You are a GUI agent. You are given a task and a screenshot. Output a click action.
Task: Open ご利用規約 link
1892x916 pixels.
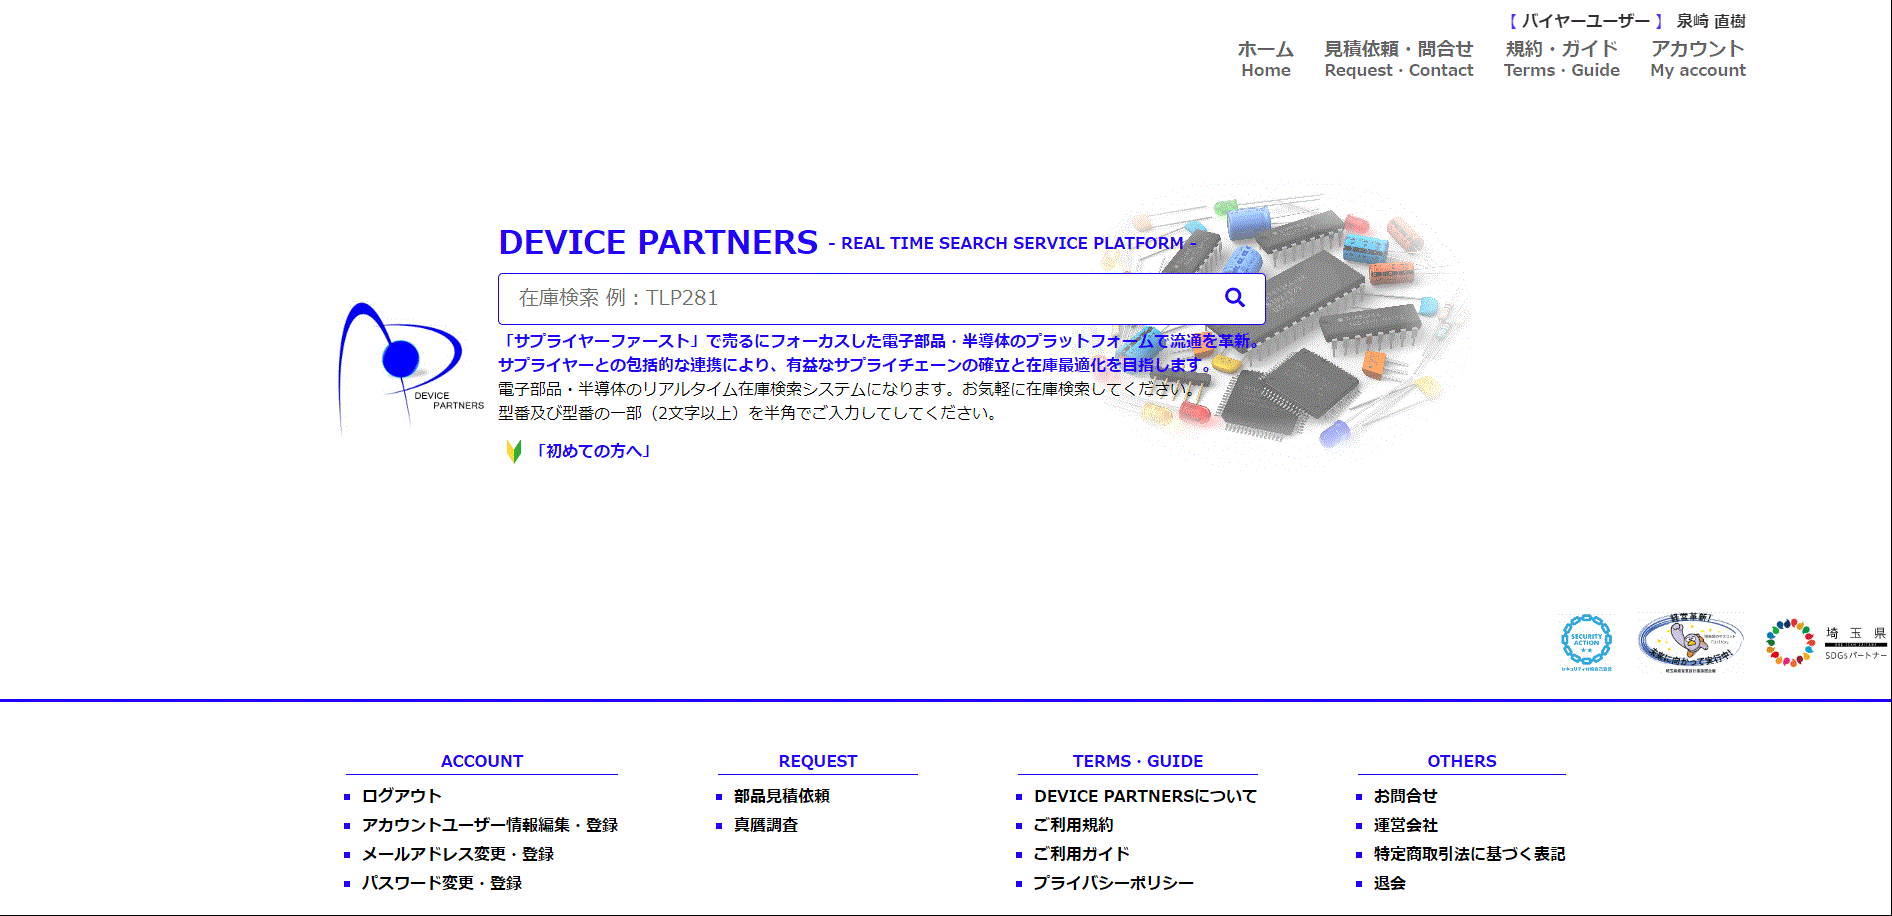click(1074, 825)
